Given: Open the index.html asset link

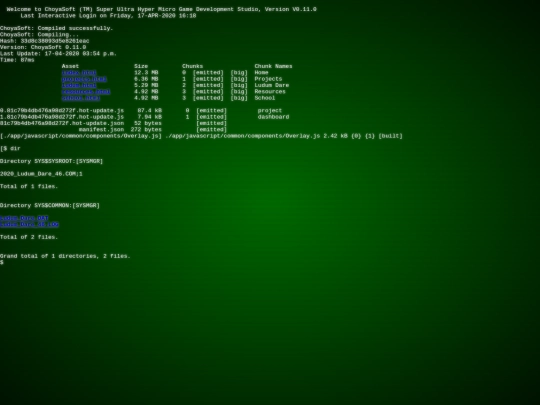Looking at the screenshot, I should tap(79, 73).
